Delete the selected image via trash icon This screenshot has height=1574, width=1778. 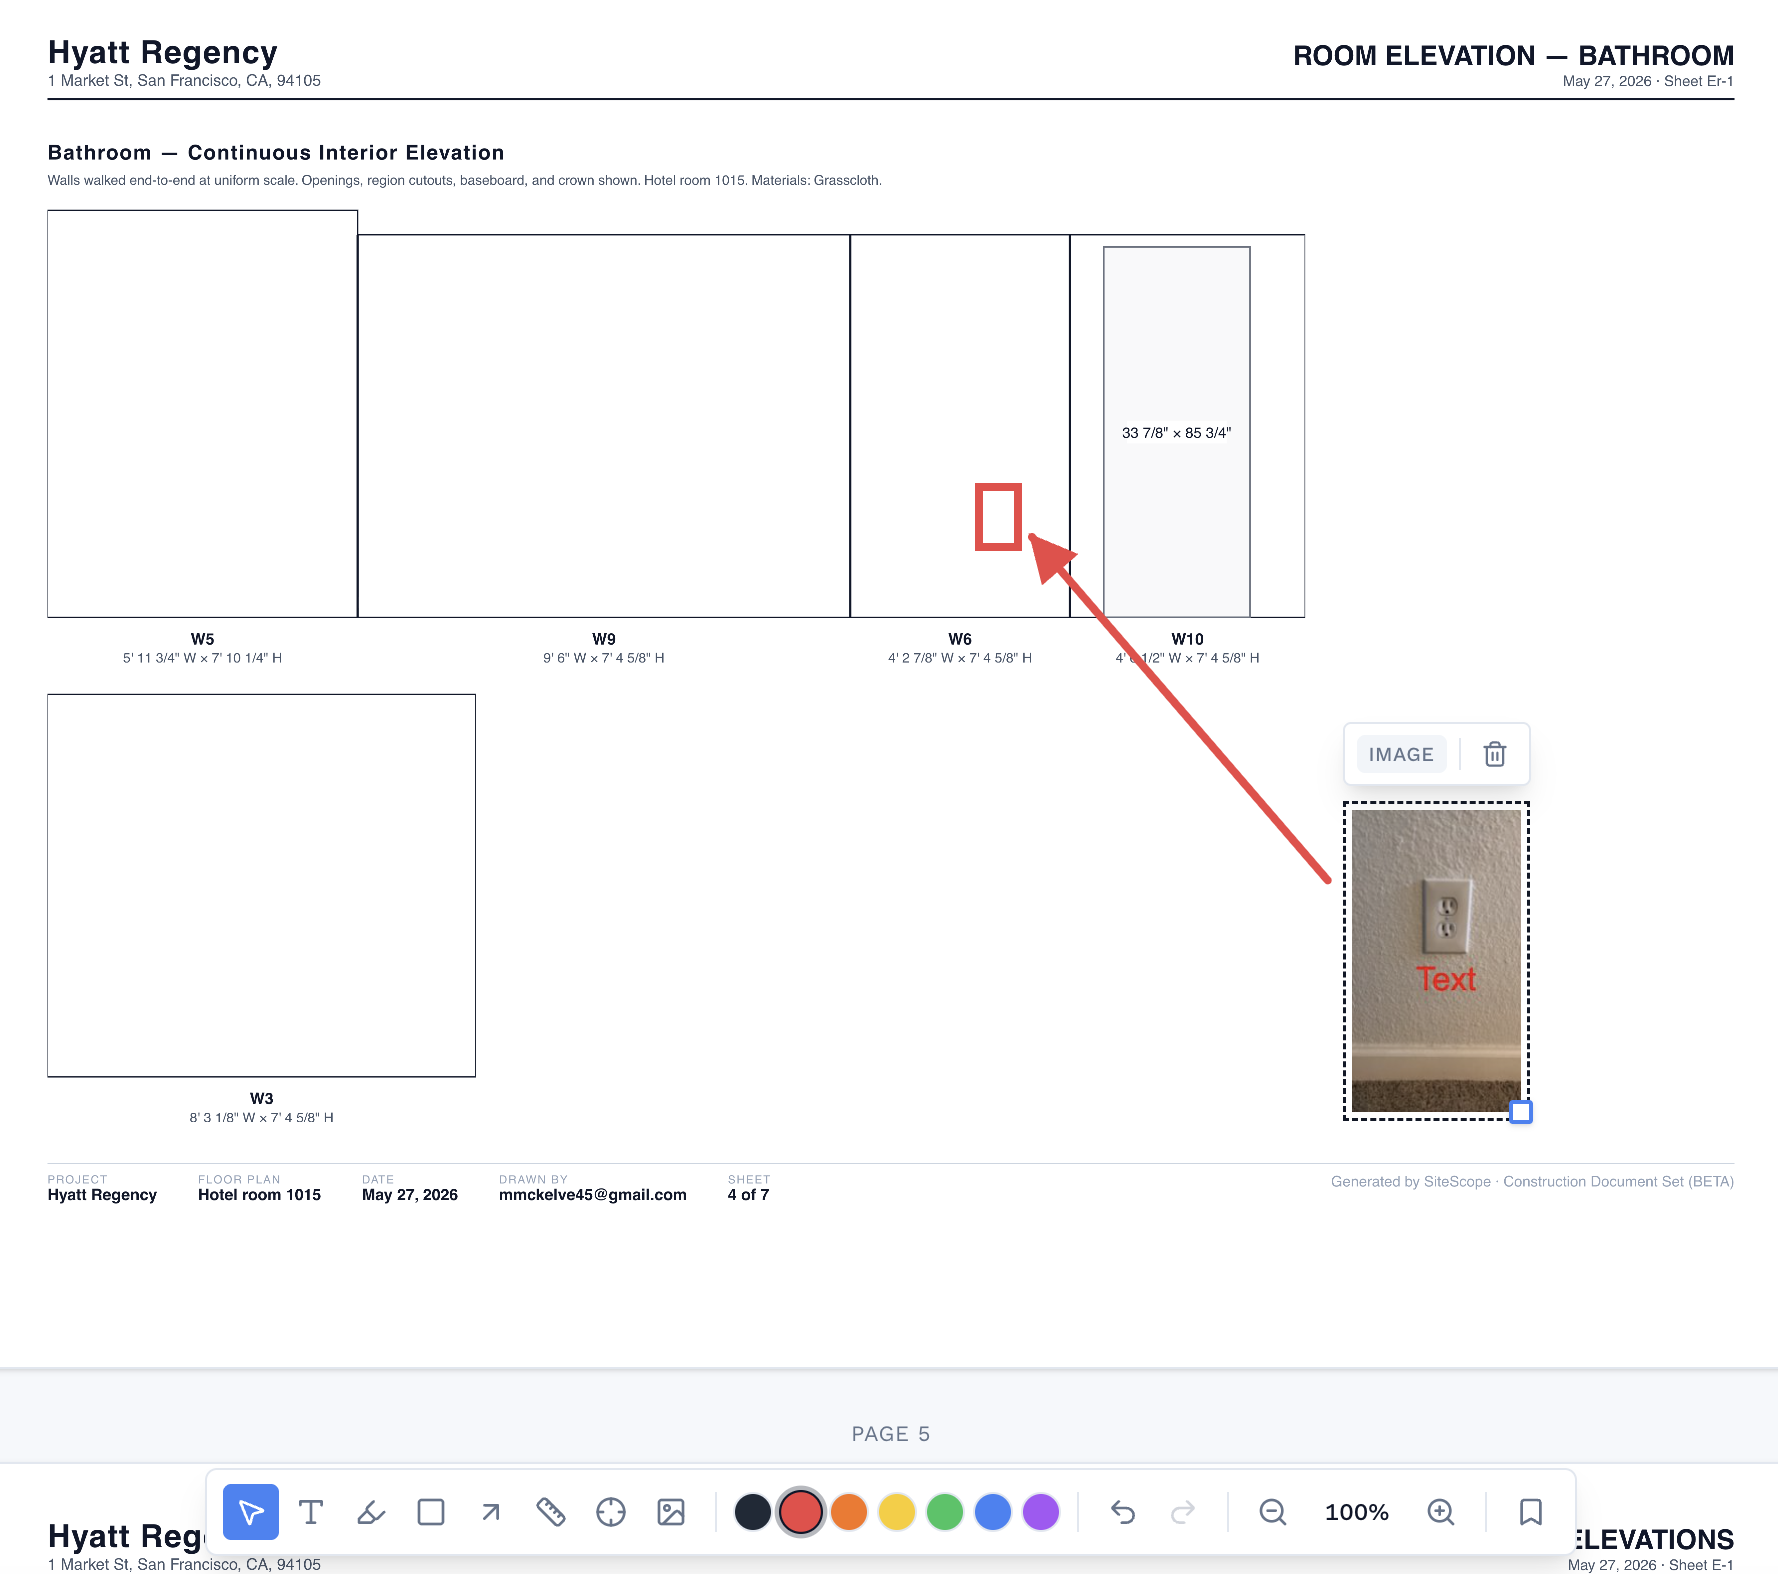[x=1495, y=754]
